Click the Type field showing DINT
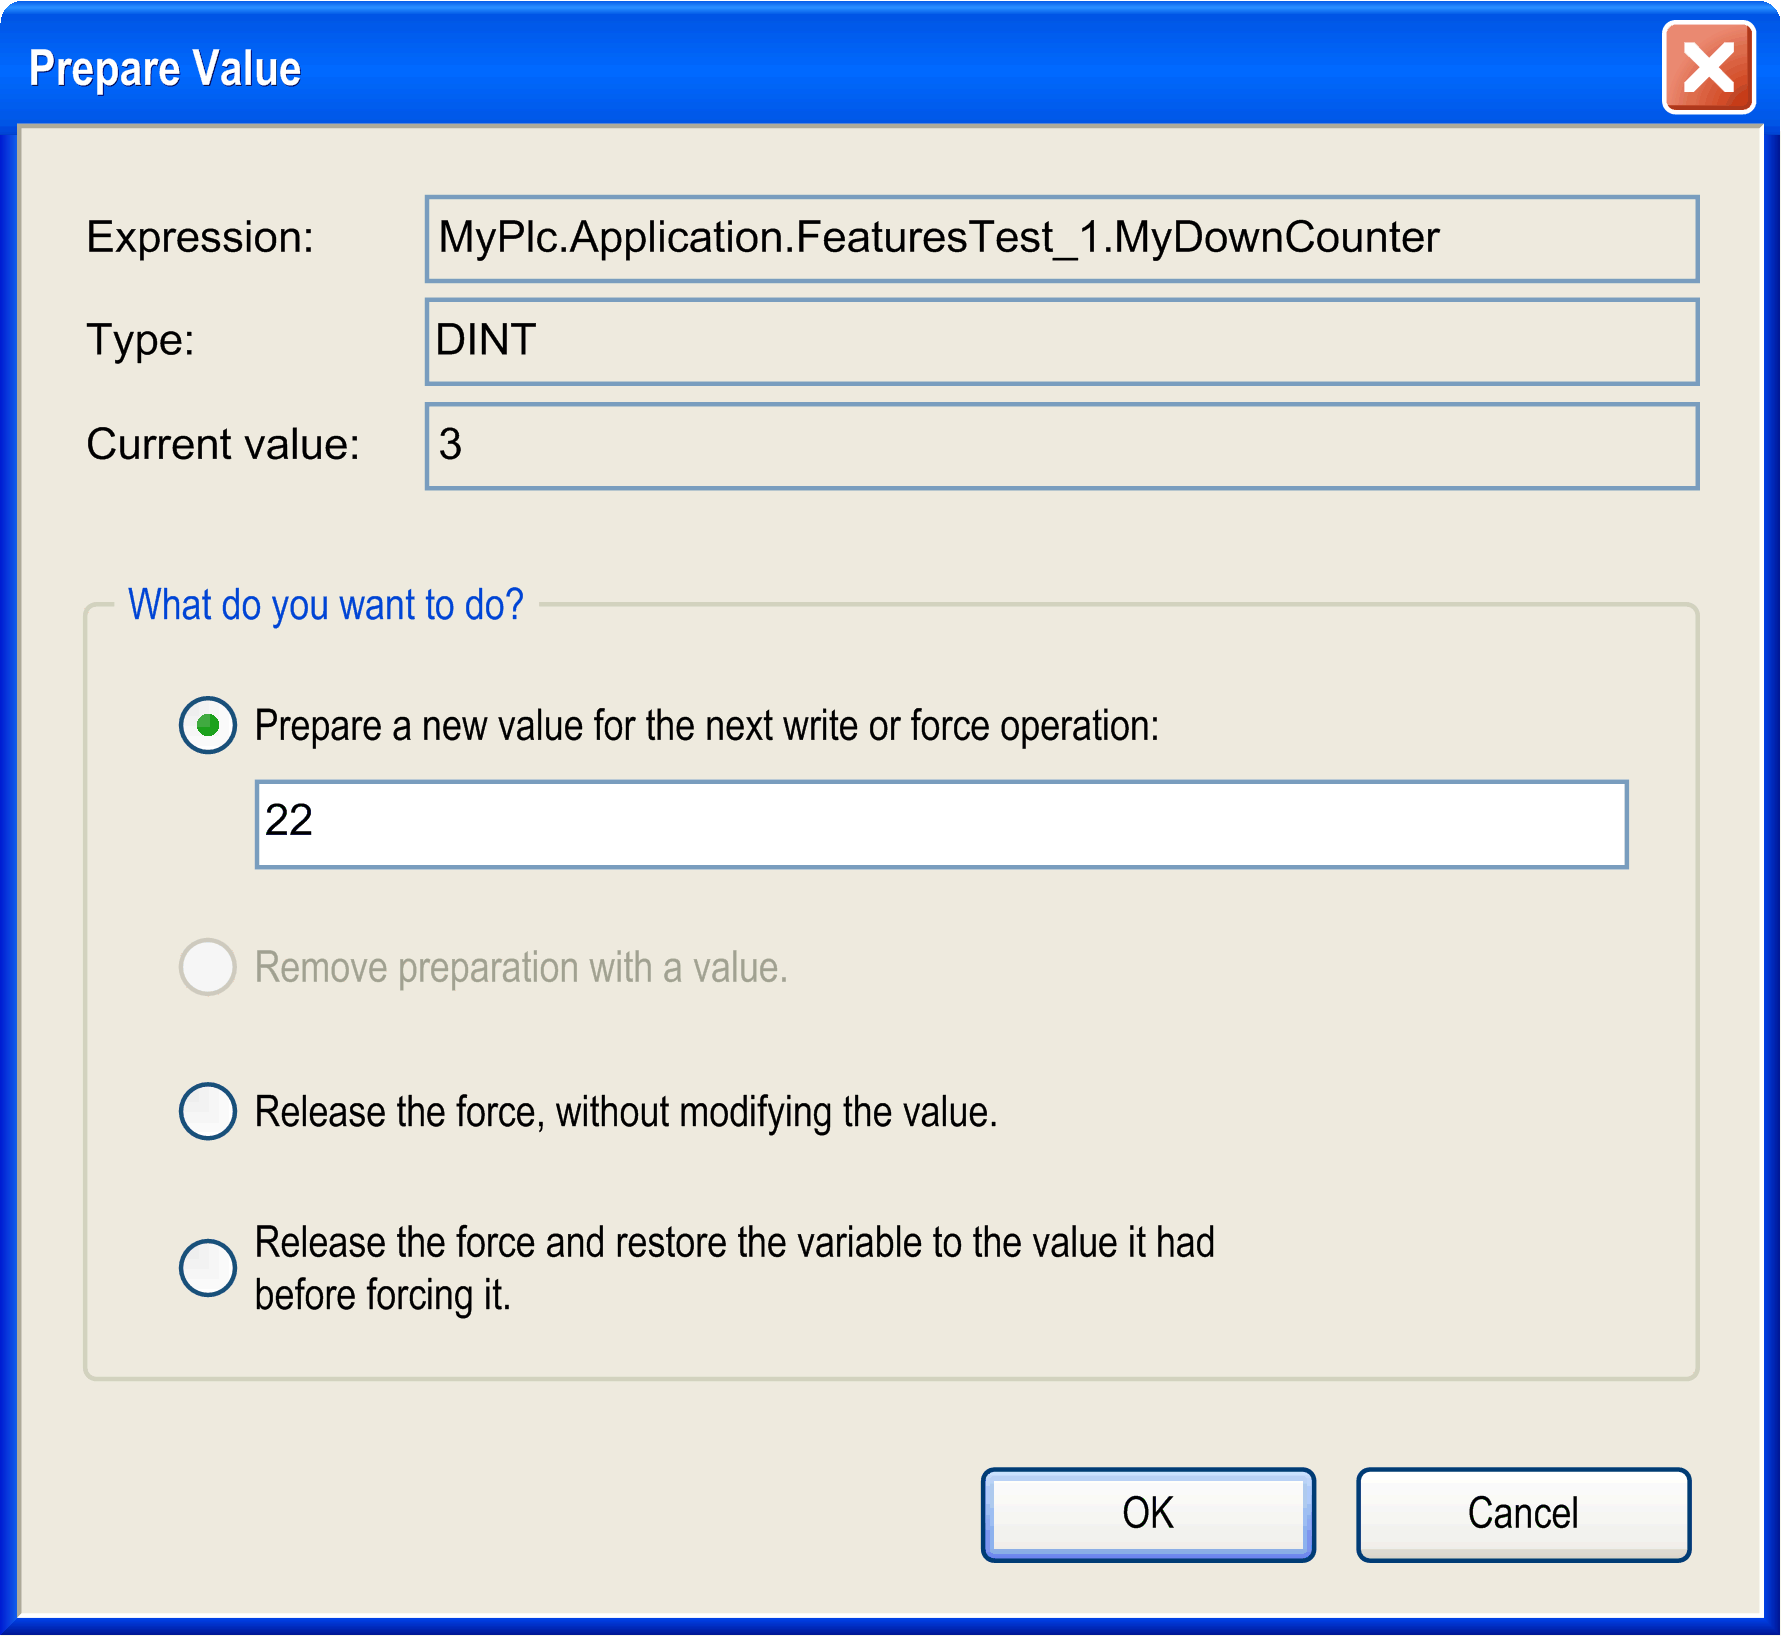The width and height of the screenshot is (1781, 1636). 1061,342
